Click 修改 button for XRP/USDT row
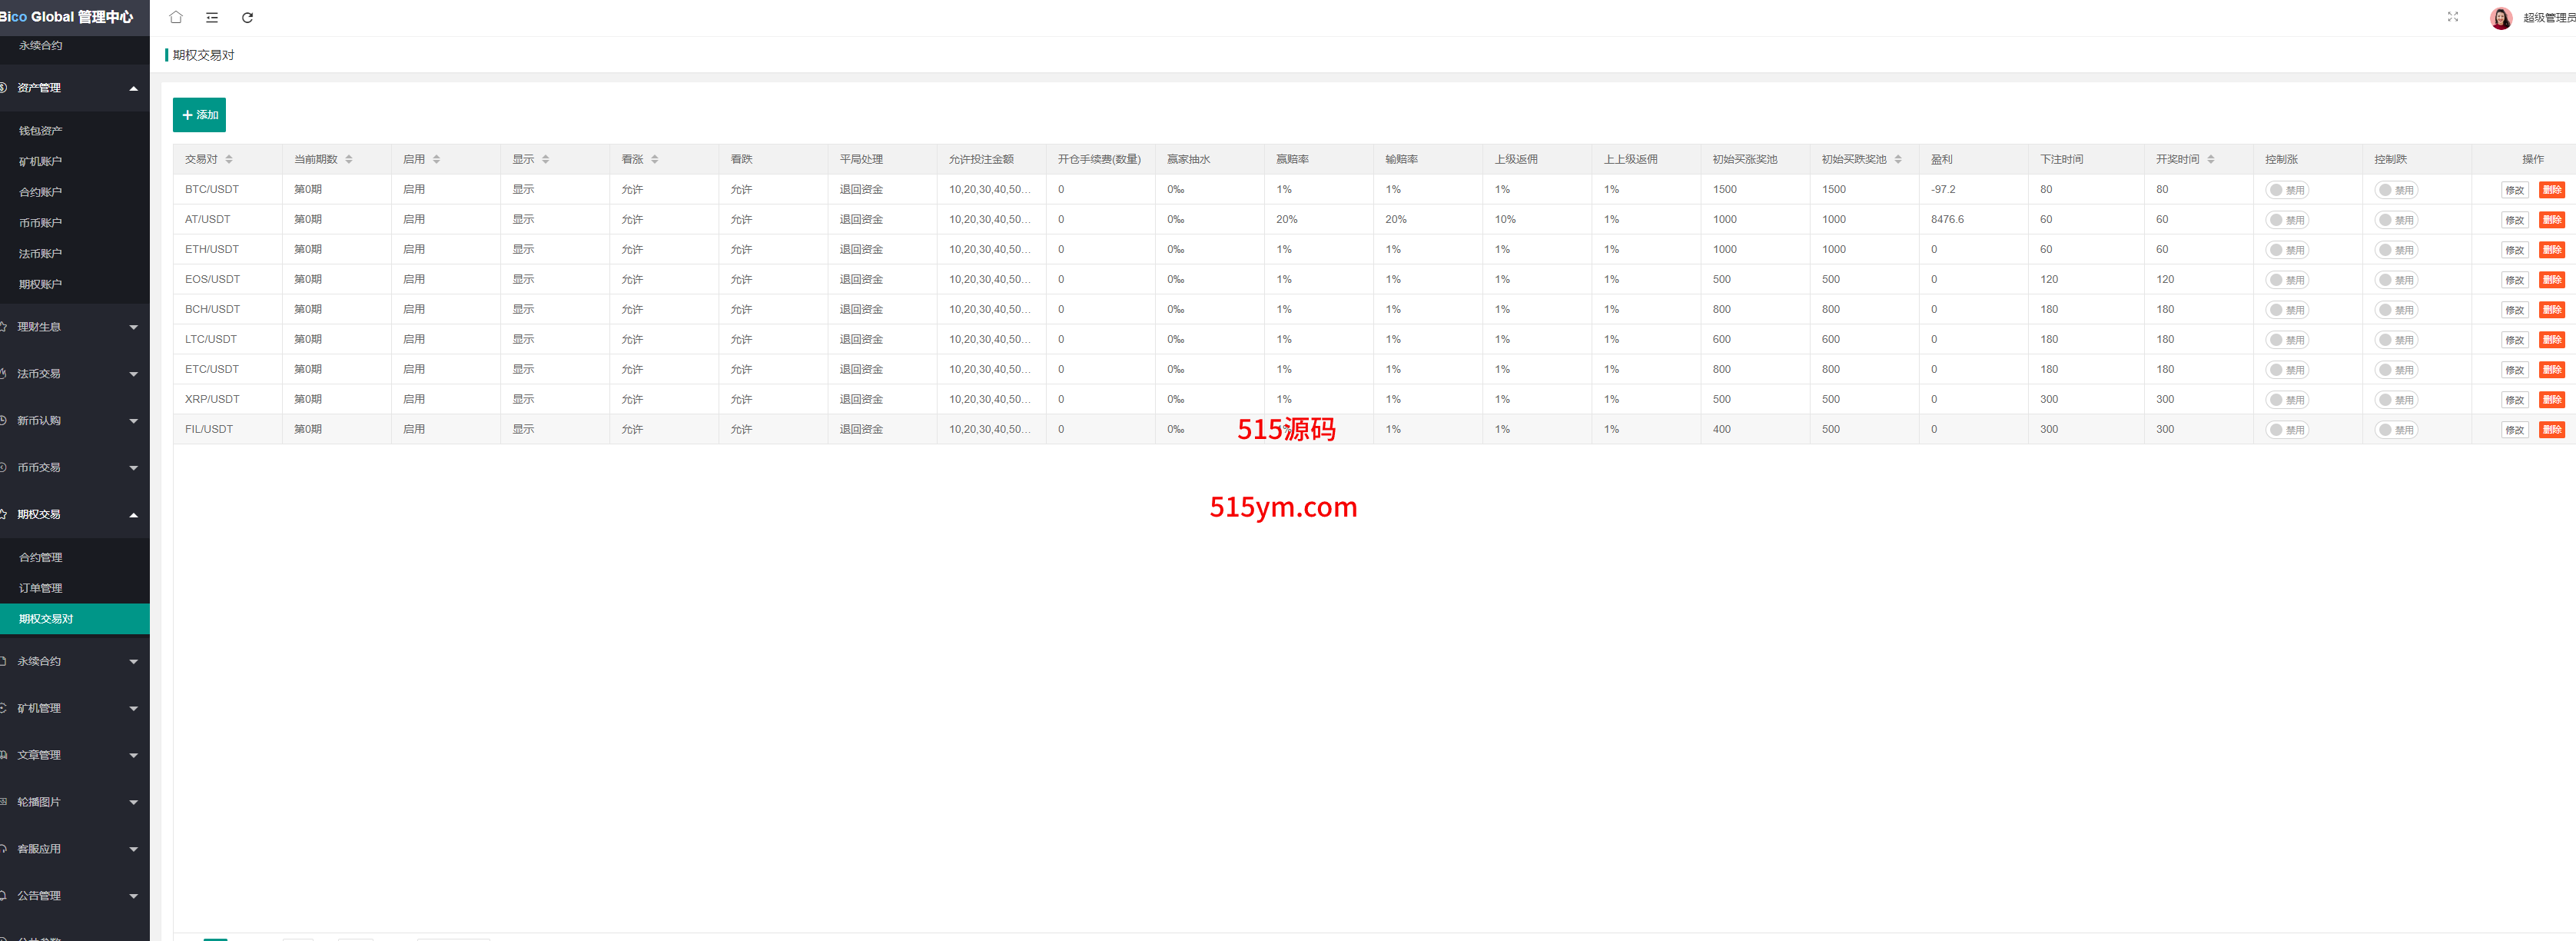Screen dimensions: 2576x941 (x=2514, y=400)
